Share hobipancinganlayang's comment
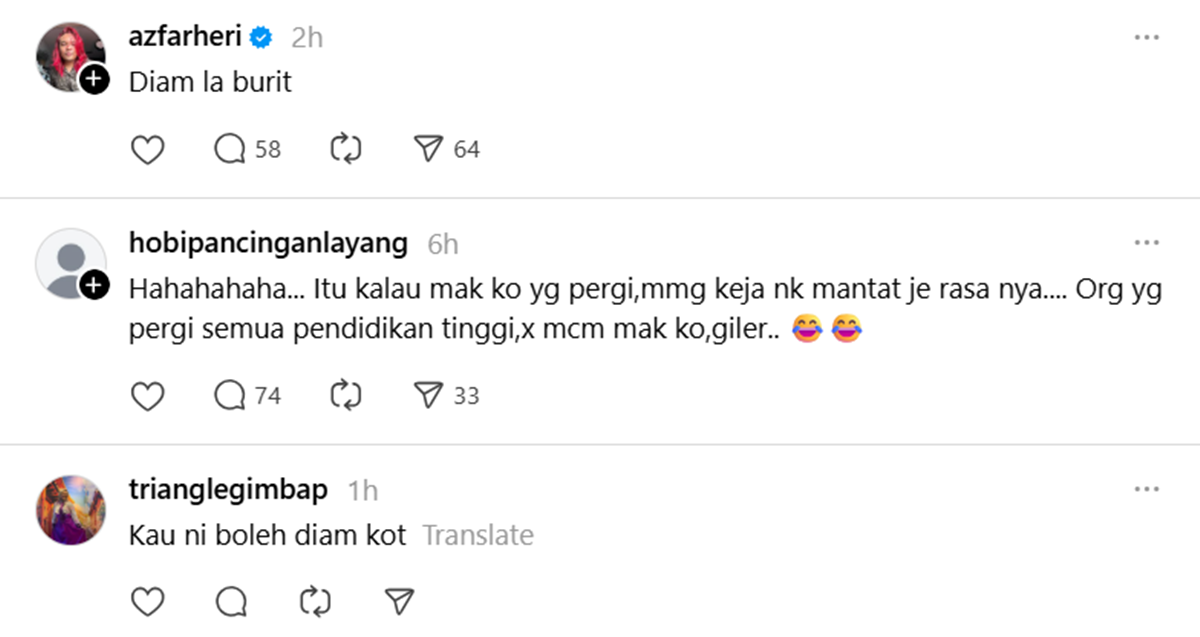This screenshot has height=637, width=1200. click(428, 397)
